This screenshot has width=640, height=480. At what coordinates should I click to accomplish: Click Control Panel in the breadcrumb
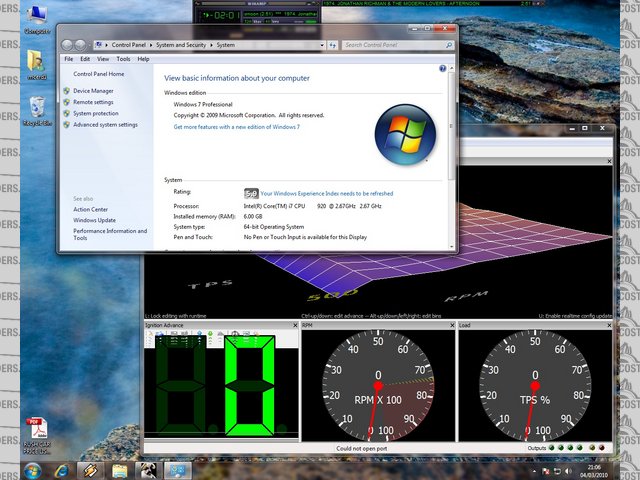[x=129, y=45]
